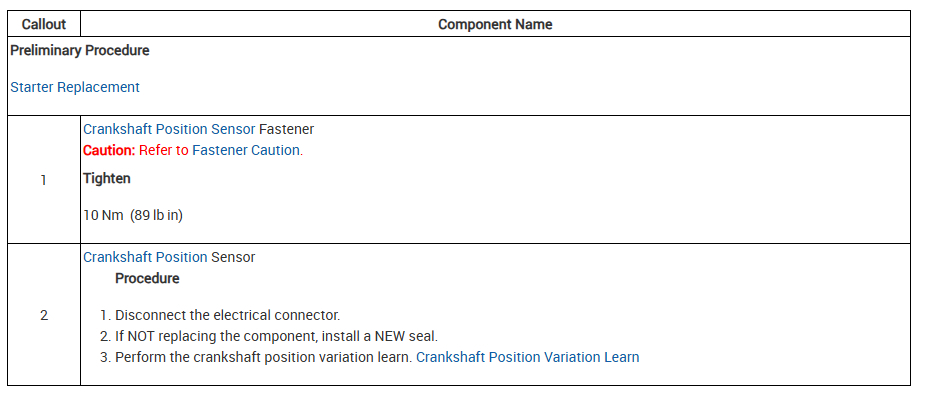Click the install a NEW seal step
The height and width of the screenshot is (413, 925).
tap(275, 336)
